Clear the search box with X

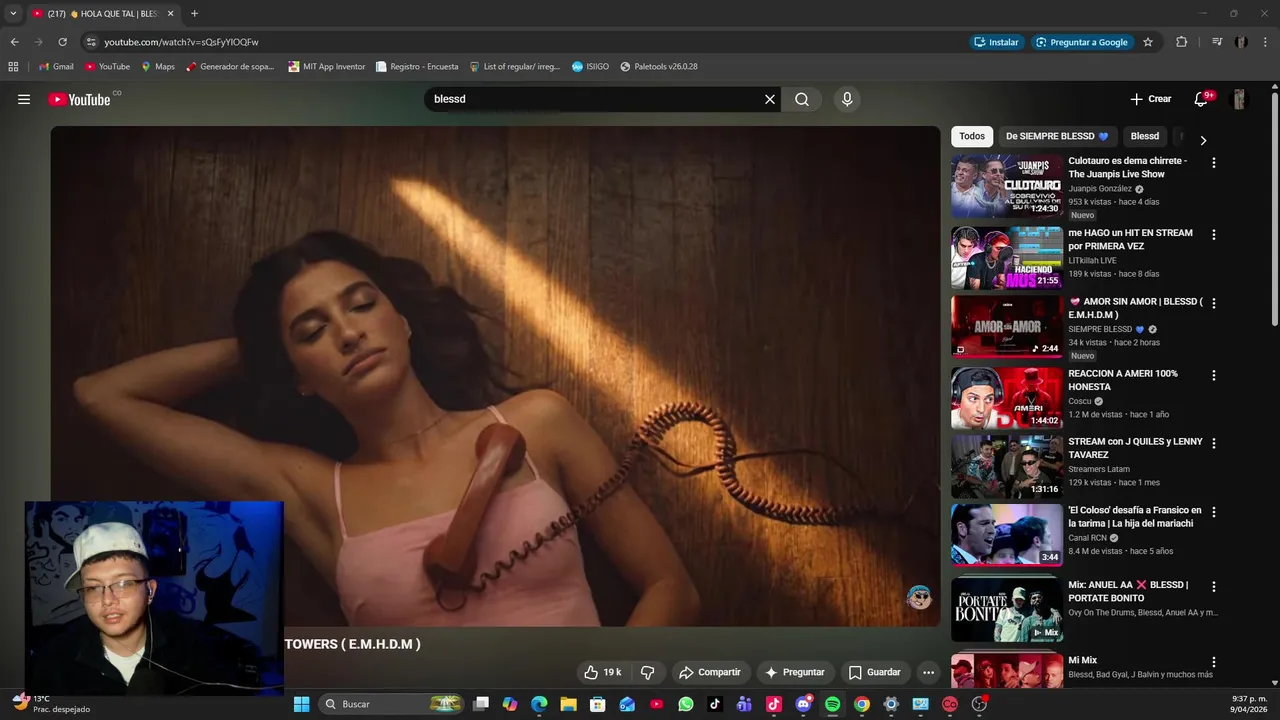[770, 99]
